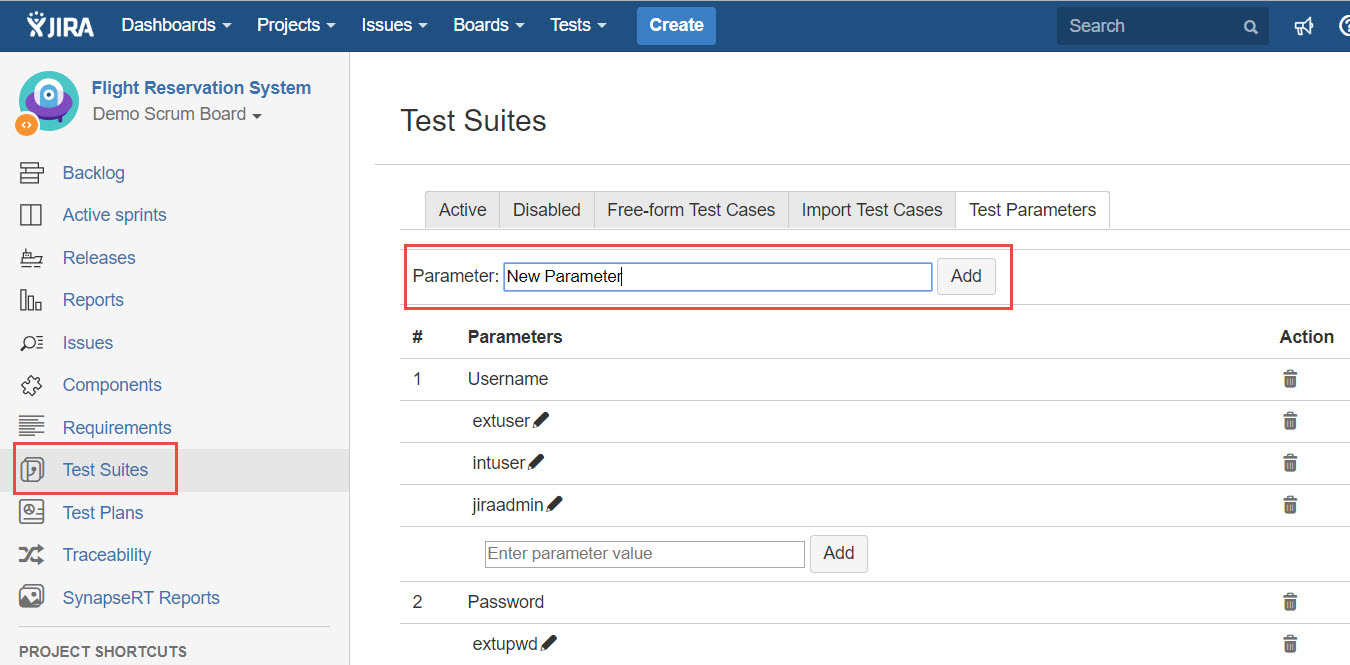Open the Tests menu
The image size is (1350, 665).
578,25
